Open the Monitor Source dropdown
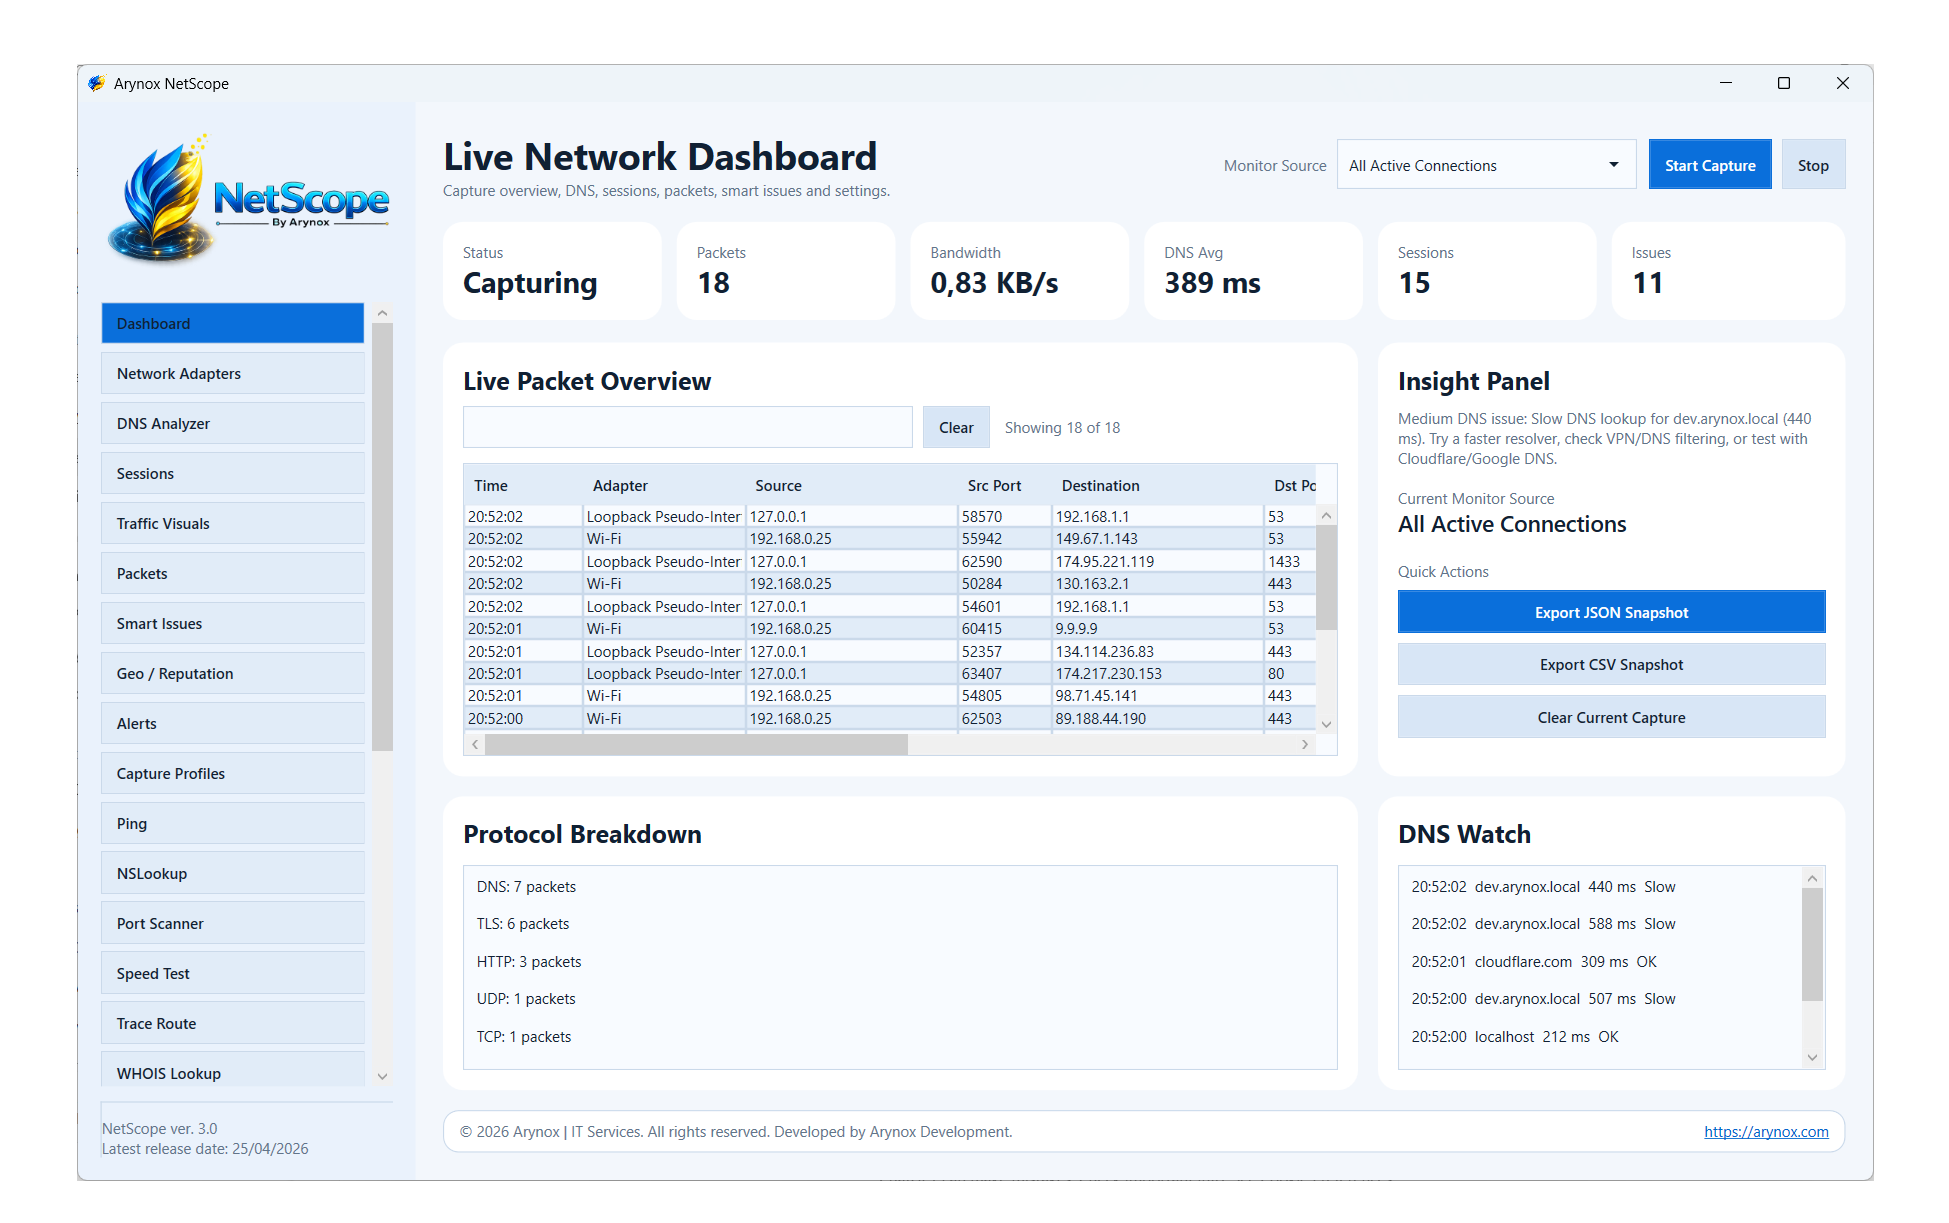 1486,165
